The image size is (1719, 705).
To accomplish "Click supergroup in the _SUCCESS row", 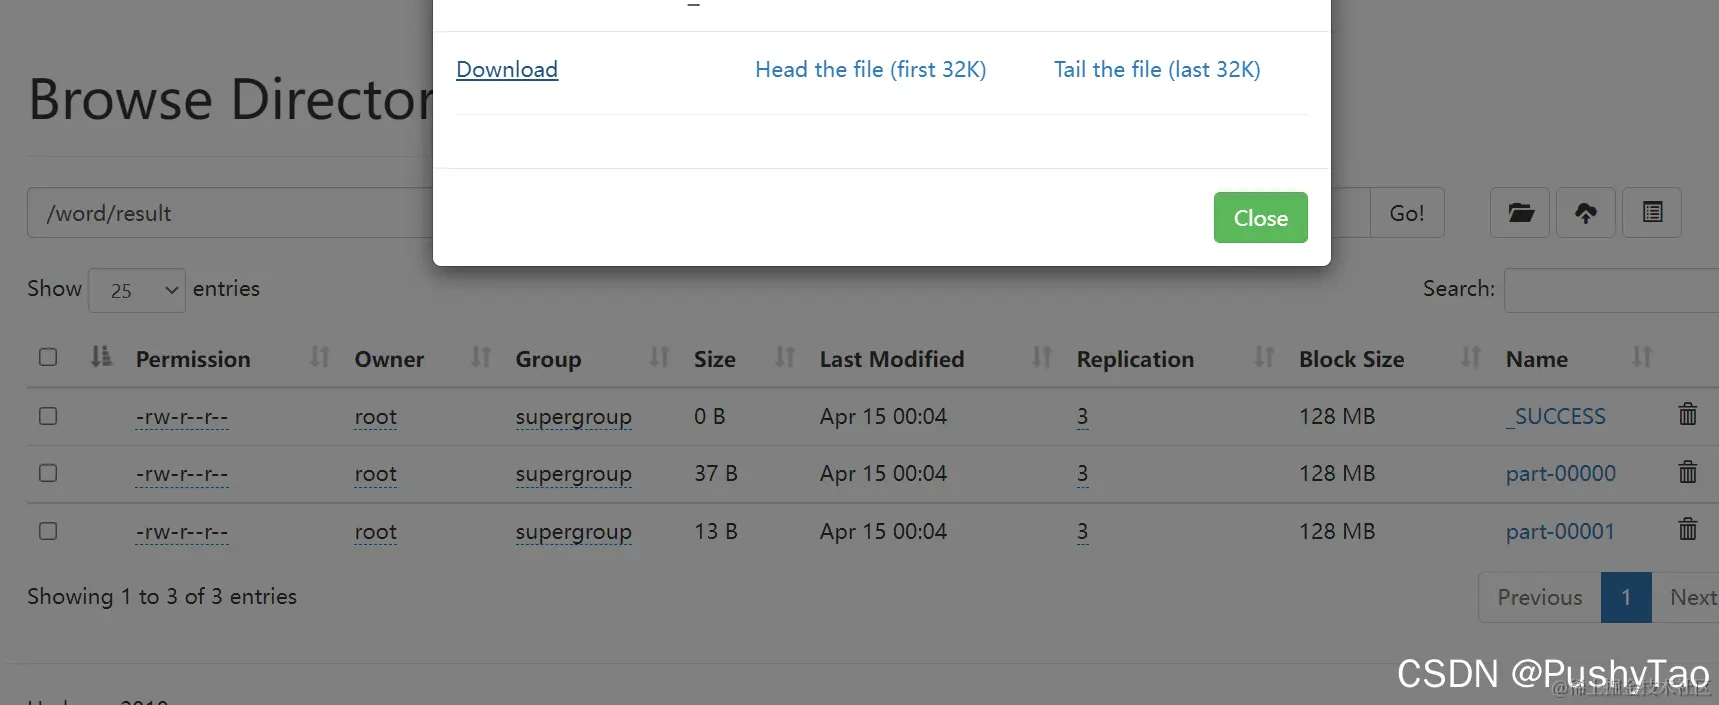I will coord(574,418).
